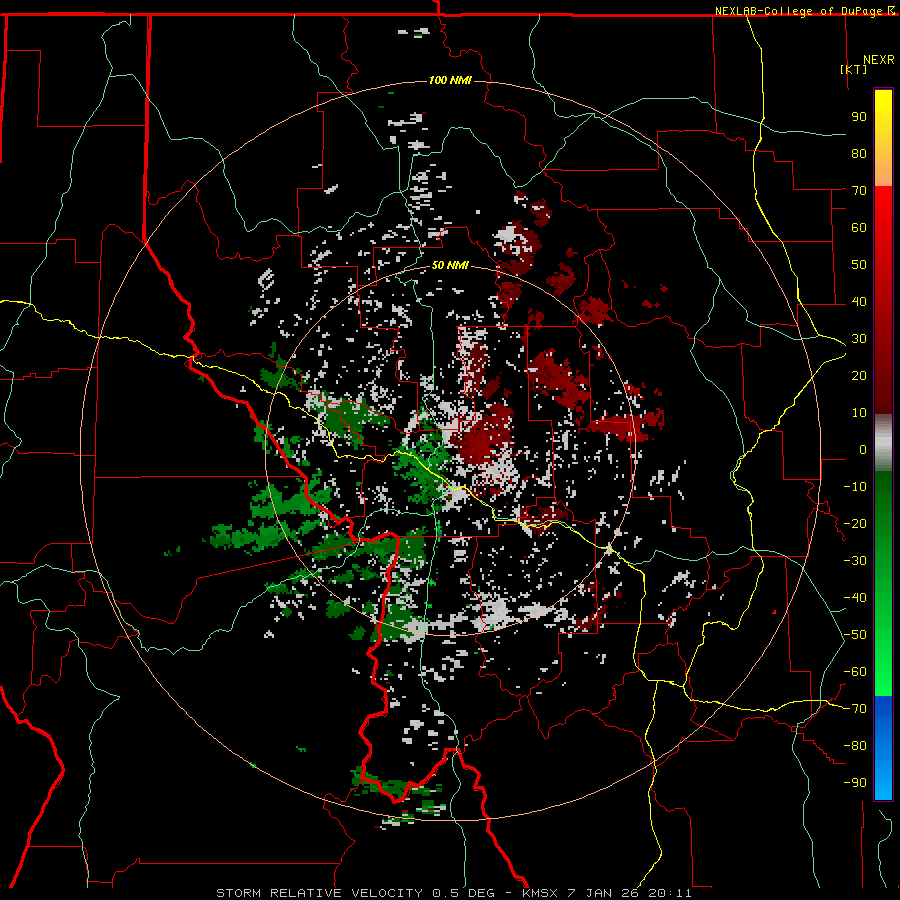The width and height of the screenshot is (900, 900).
Task: Click the 40 value on the velocity scale
Action: tap(859, 302)
